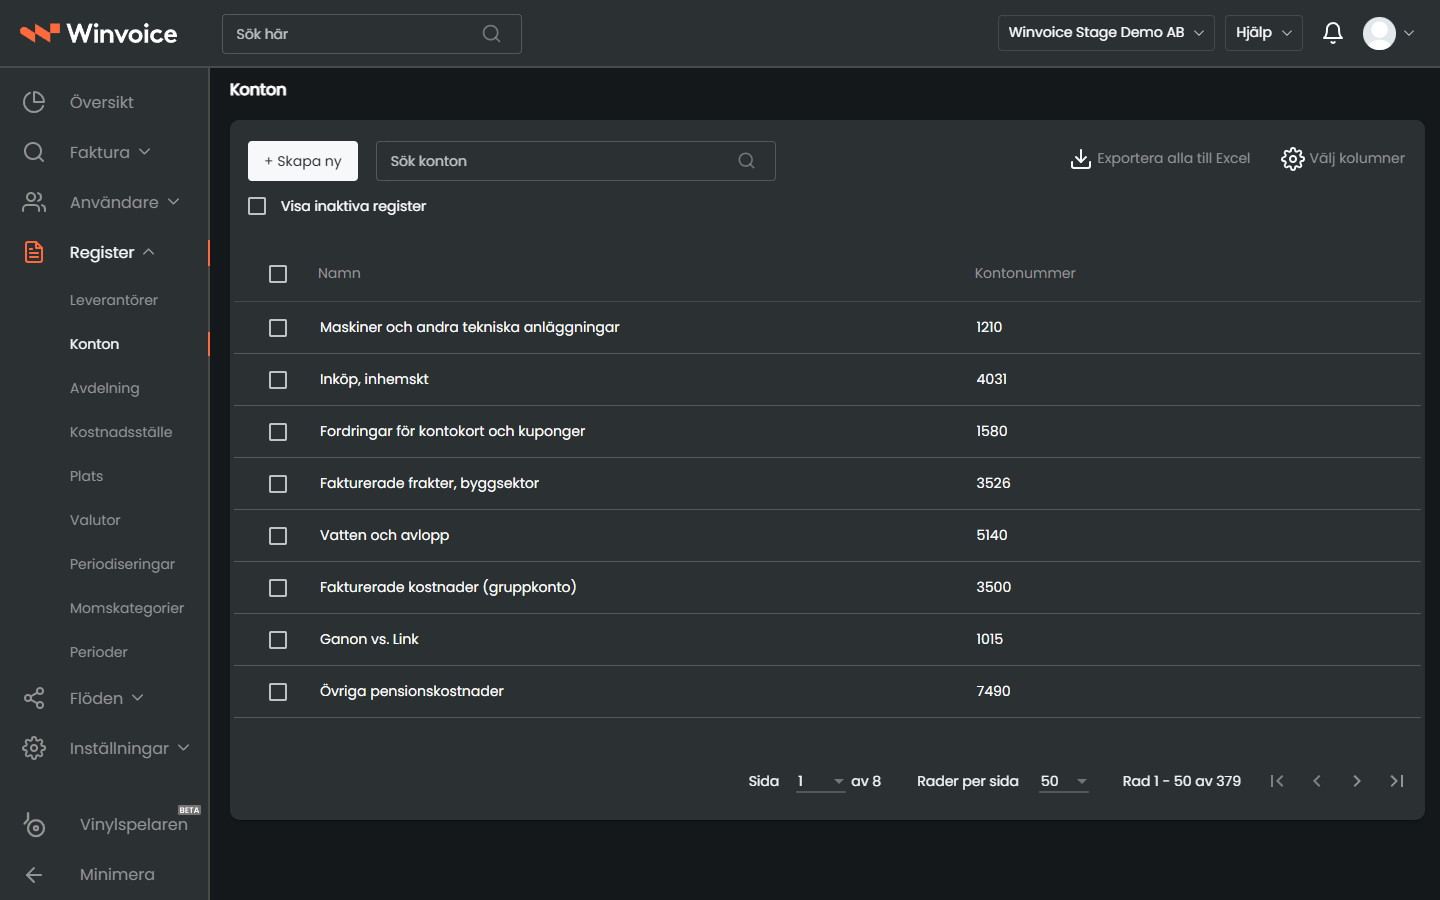Image resolution: width=1440 pixels, height=900 pixels.
Task: Open the user avatar menu
Action: 1388,33
